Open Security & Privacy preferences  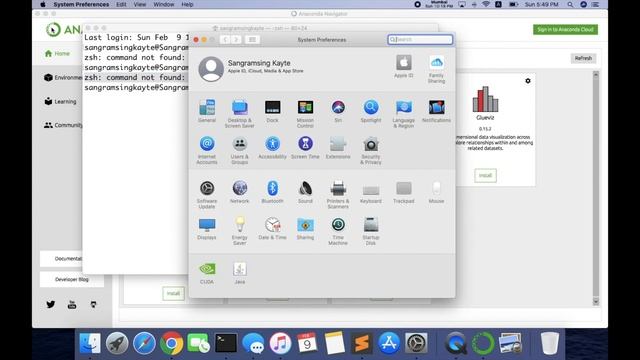[371, 150]
